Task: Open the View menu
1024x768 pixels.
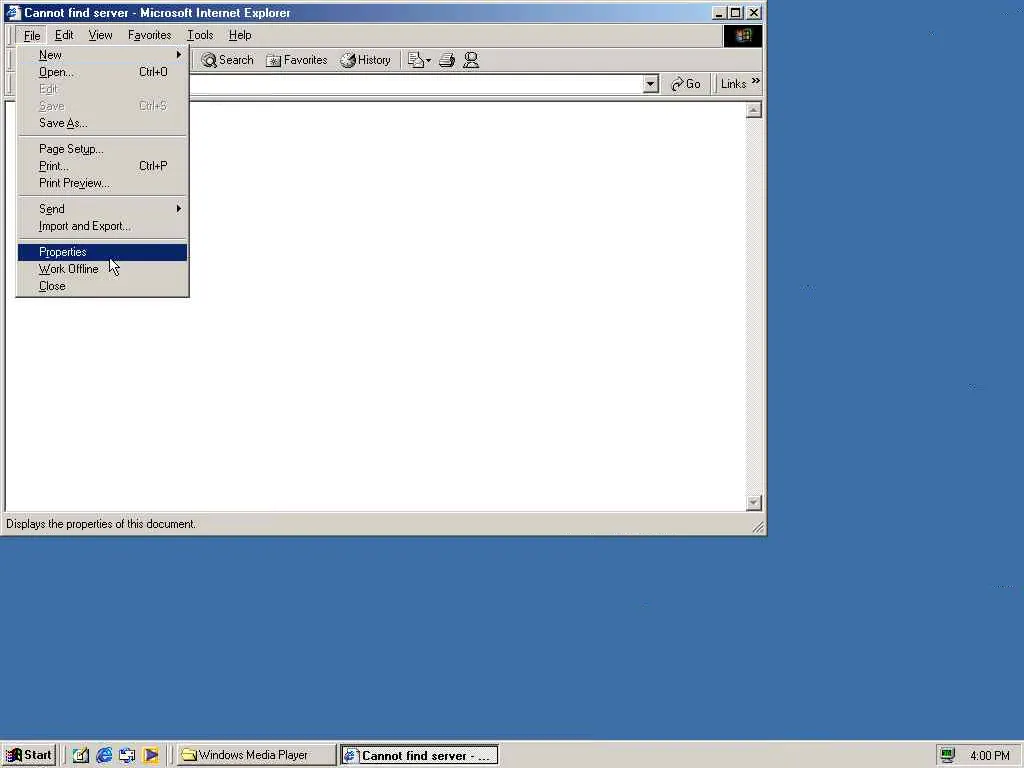Action: [x=100, y=35]
